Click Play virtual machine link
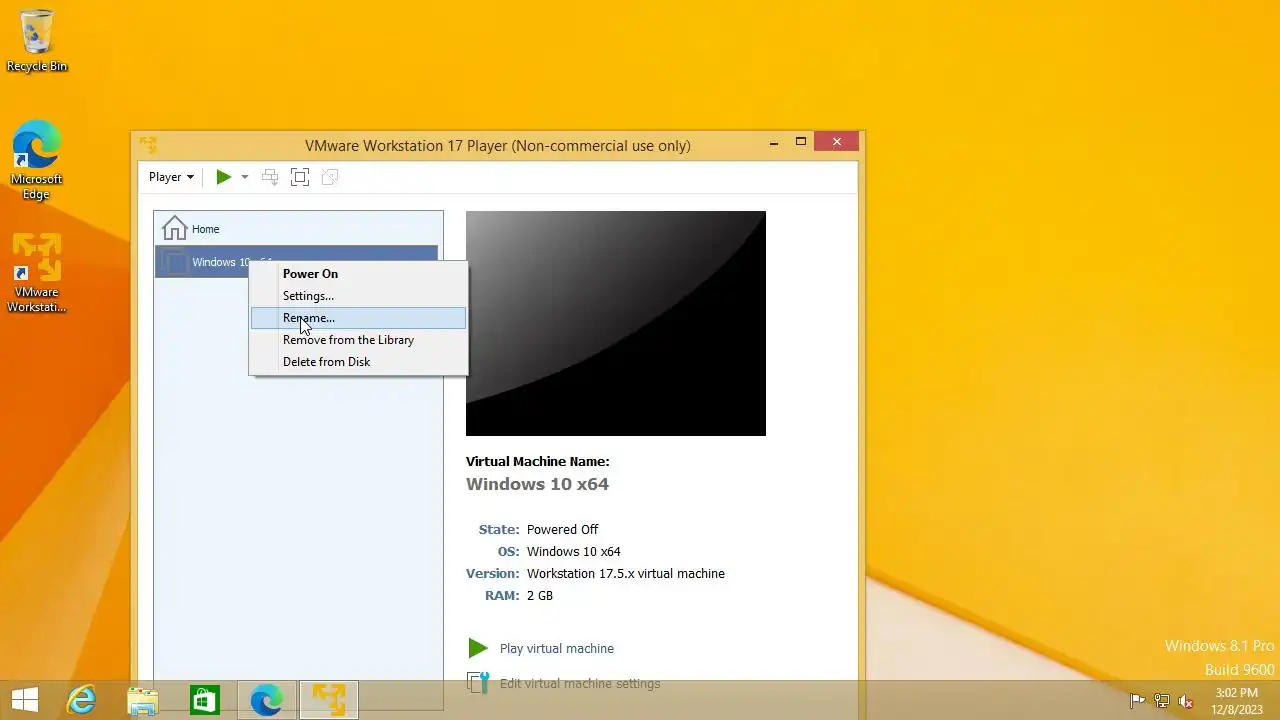The image size is (1280, 720). (x=557, y=648)
